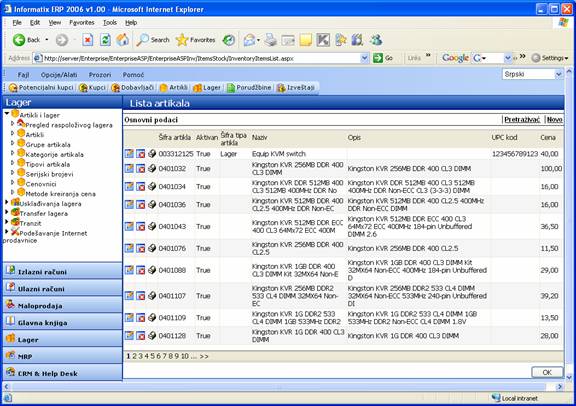Click the stock icon for item 0401088

click(x=152, y=270)
